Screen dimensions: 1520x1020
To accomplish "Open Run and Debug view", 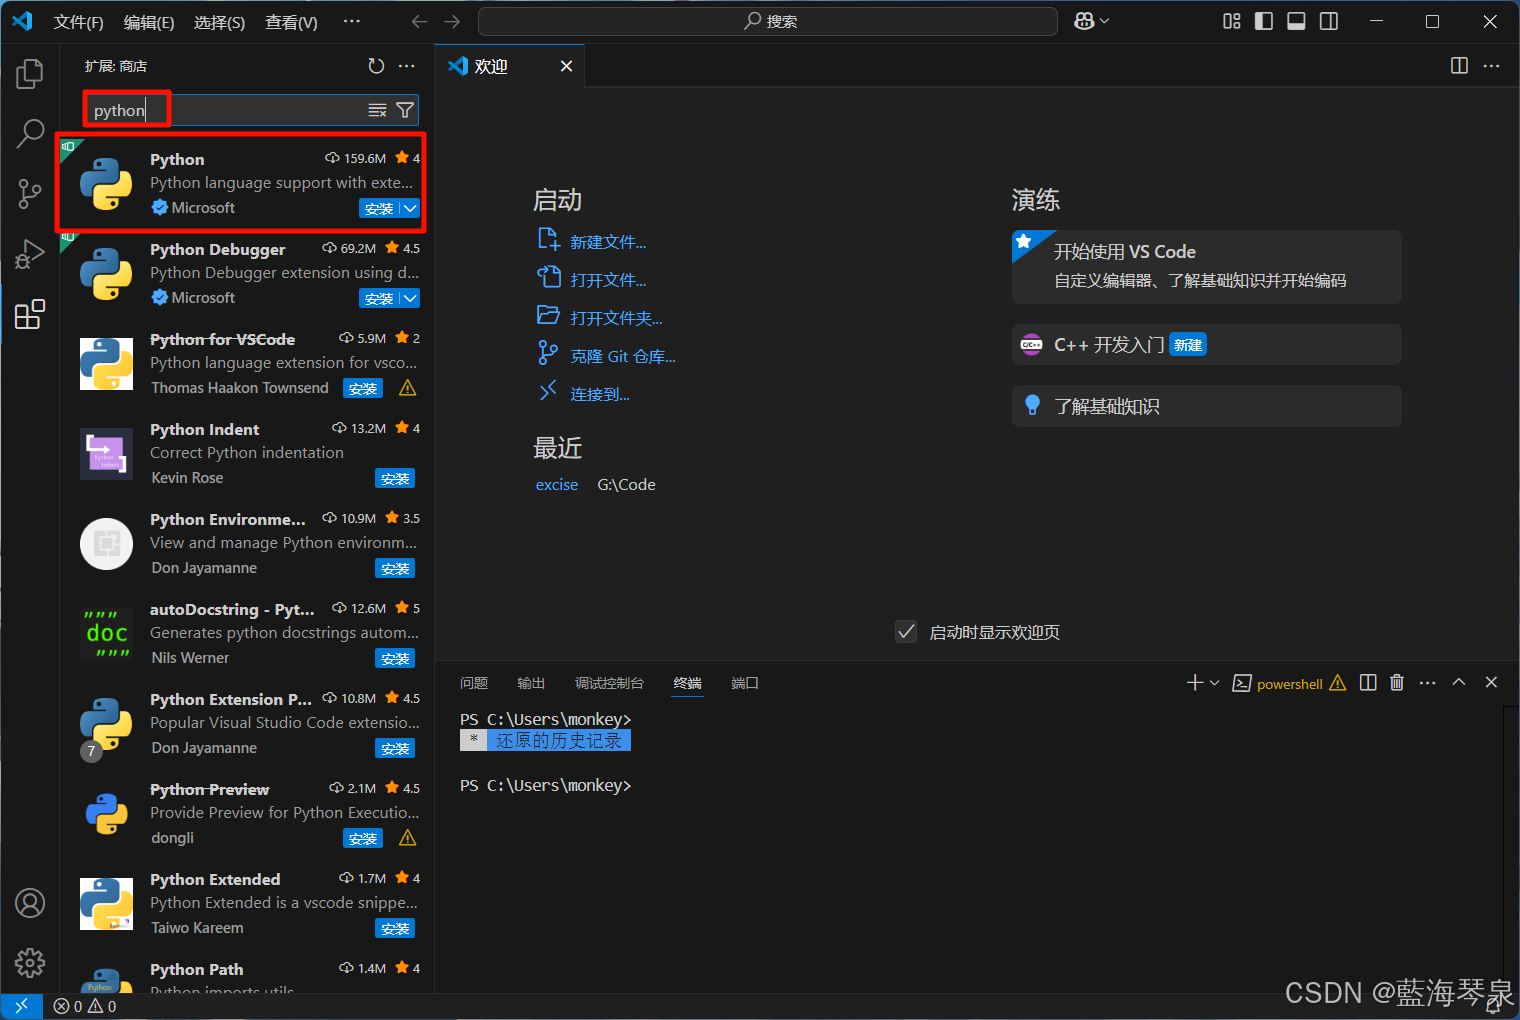I will pos(30,254).
